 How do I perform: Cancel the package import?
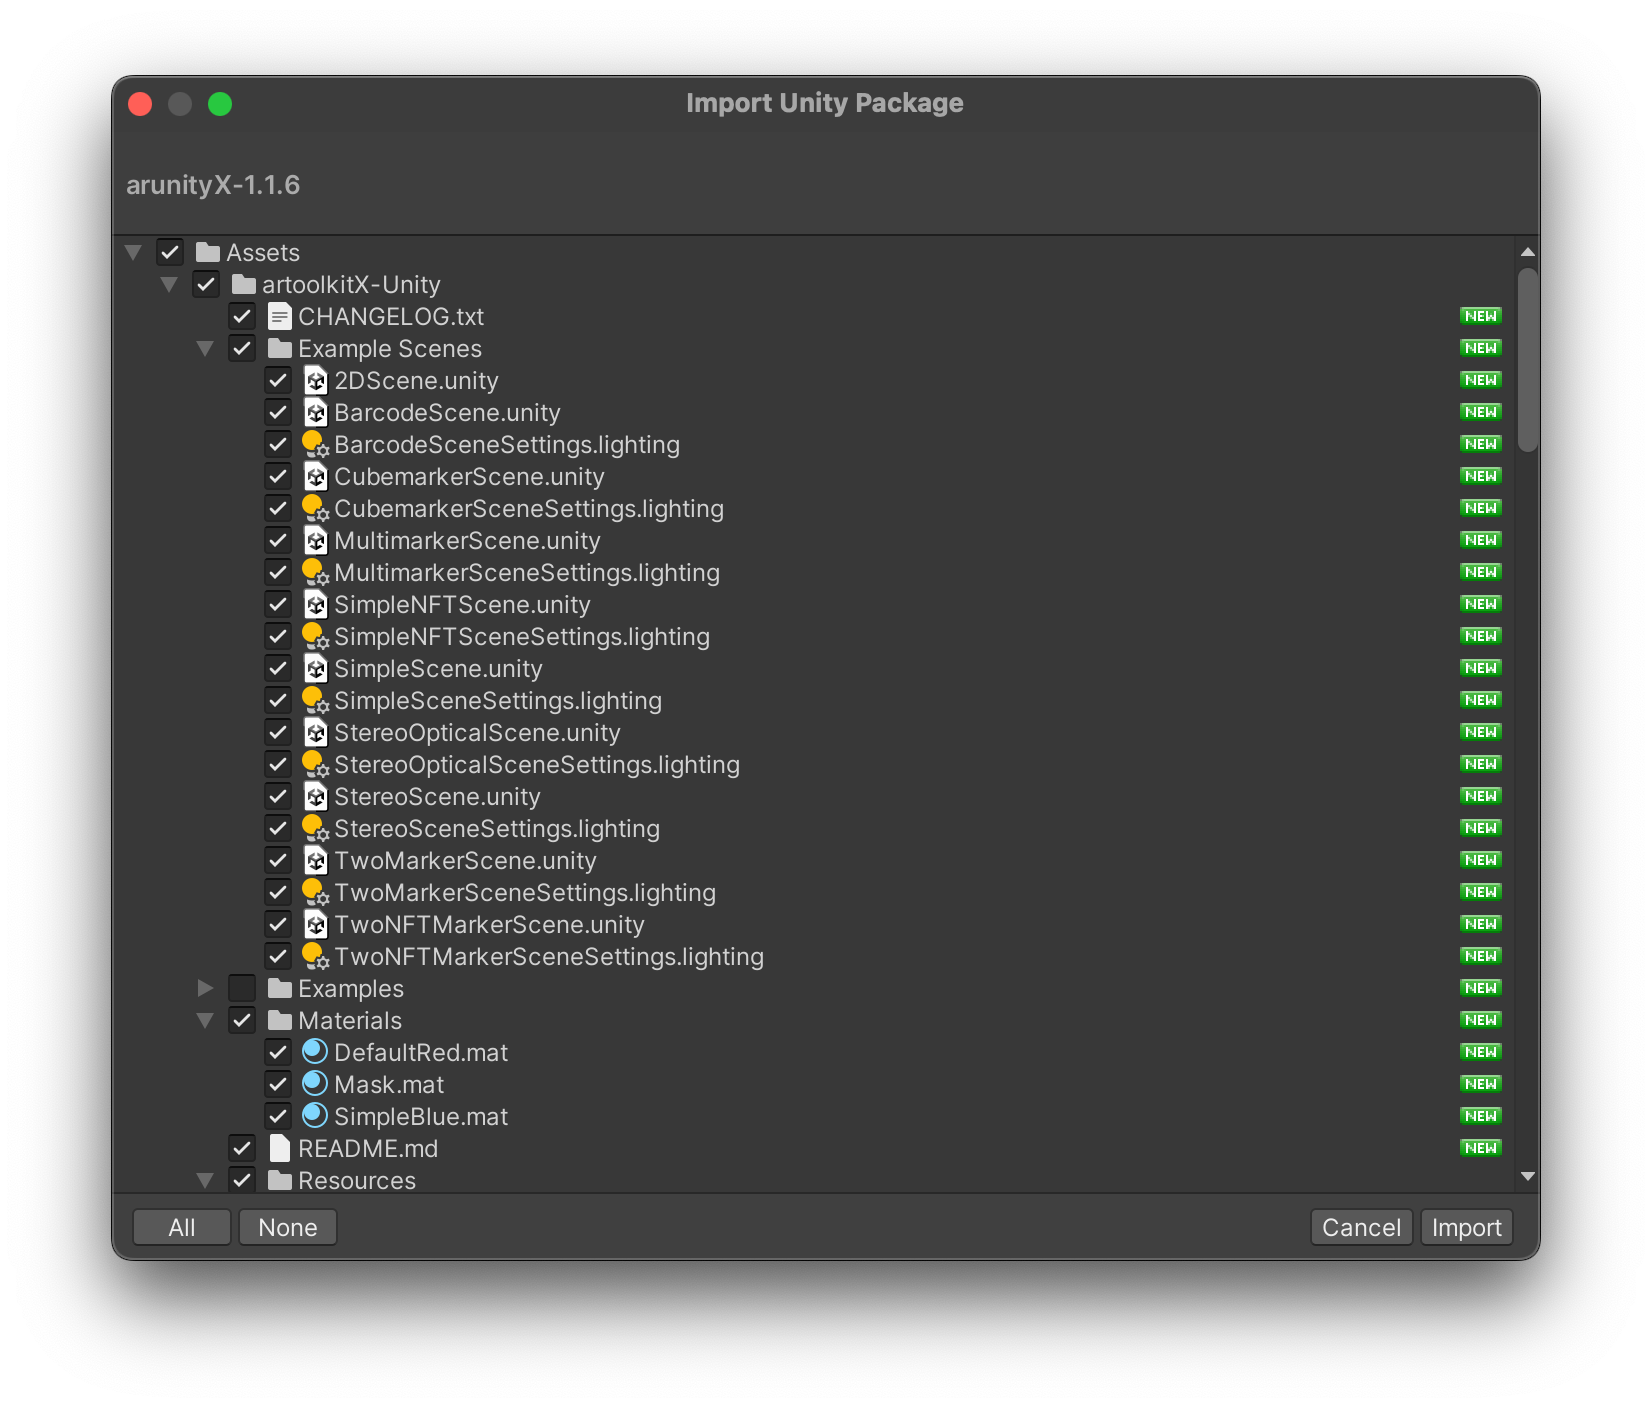pos(1361,1227)
